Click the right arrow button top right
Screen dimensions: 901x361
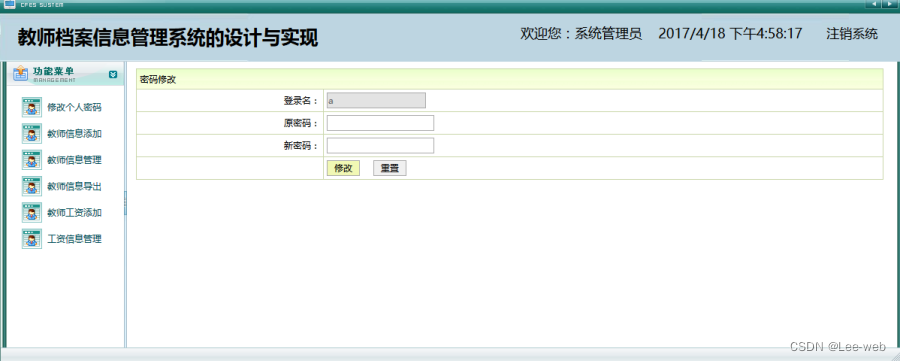(x=890, y=4)
